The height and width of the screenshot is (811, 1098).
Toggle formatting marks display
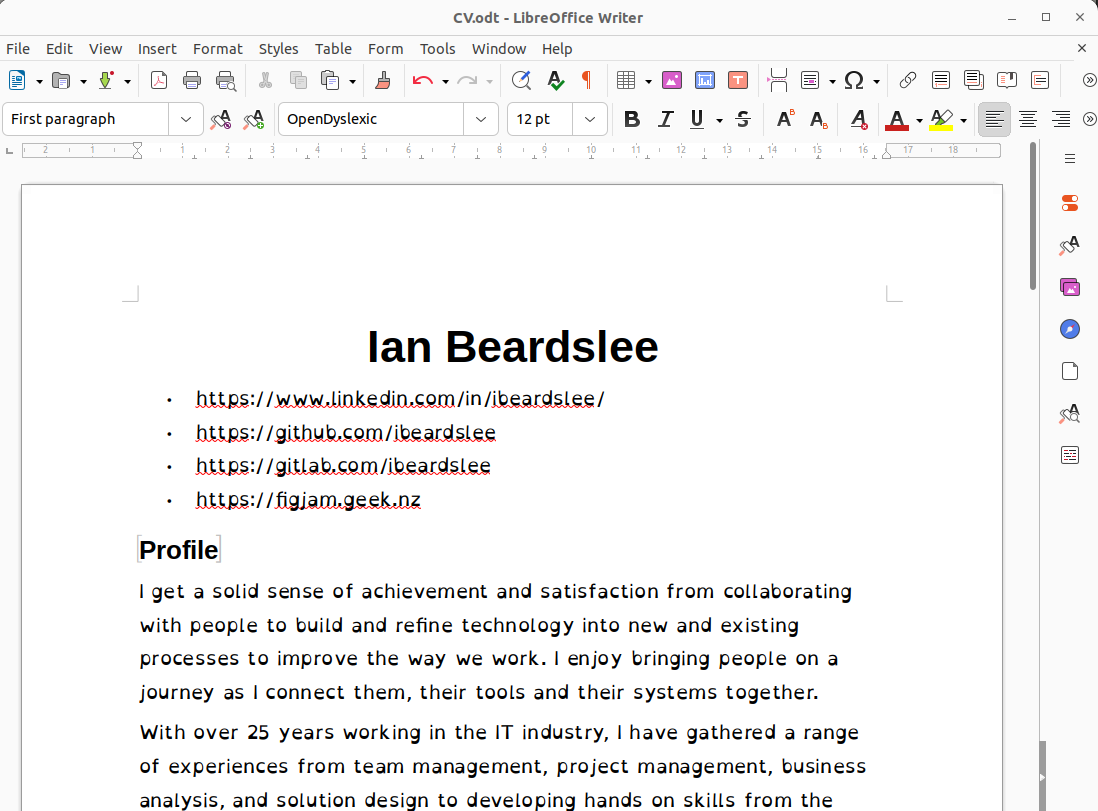point(587,80)
